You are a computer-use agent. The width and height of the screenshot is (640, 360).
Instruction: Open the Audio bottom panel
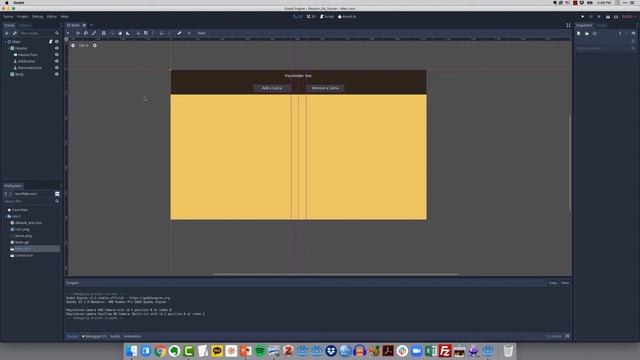click(x=115, y=336)
